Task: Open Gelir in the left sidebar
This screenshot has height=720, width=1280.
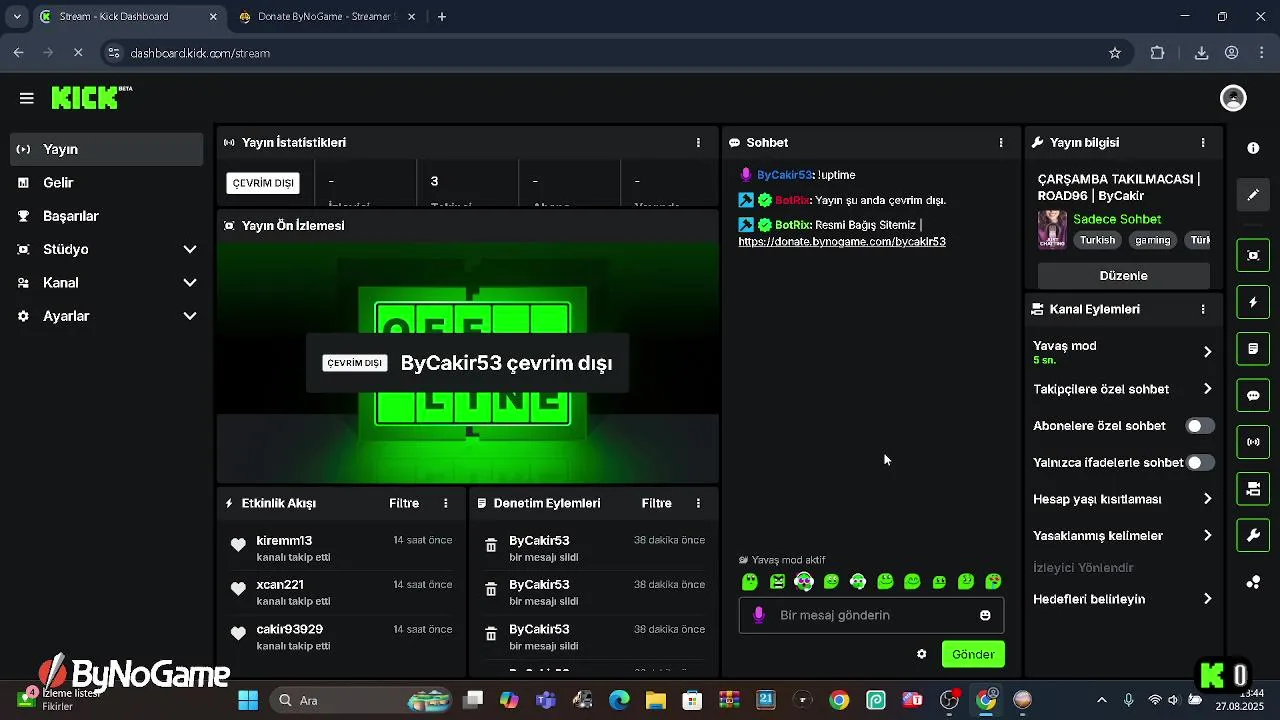Action: pyautogui.click(x=106, y=183)
